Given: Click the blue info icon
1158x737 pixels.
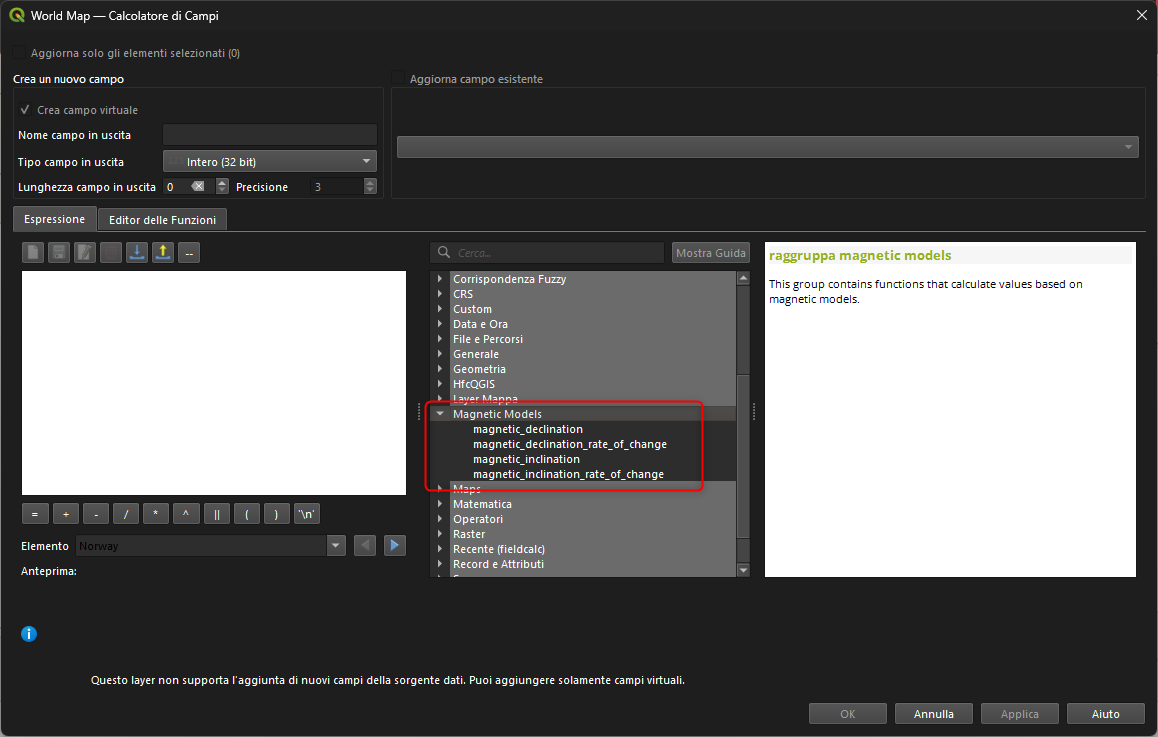Looking at the screenshot, I should (29, 634).
